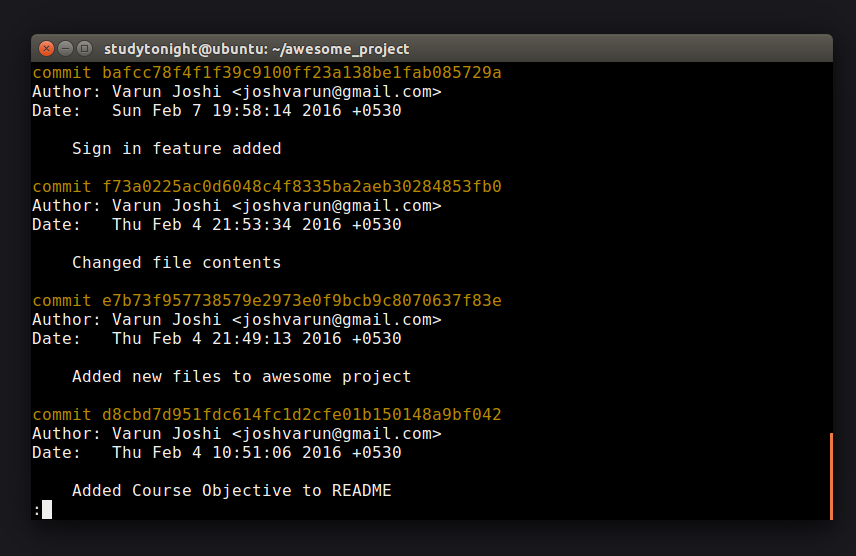Viewport: 856px width, 556px height.
Task: Click "Added Course Objective to README" message
Action: point(231,490)
